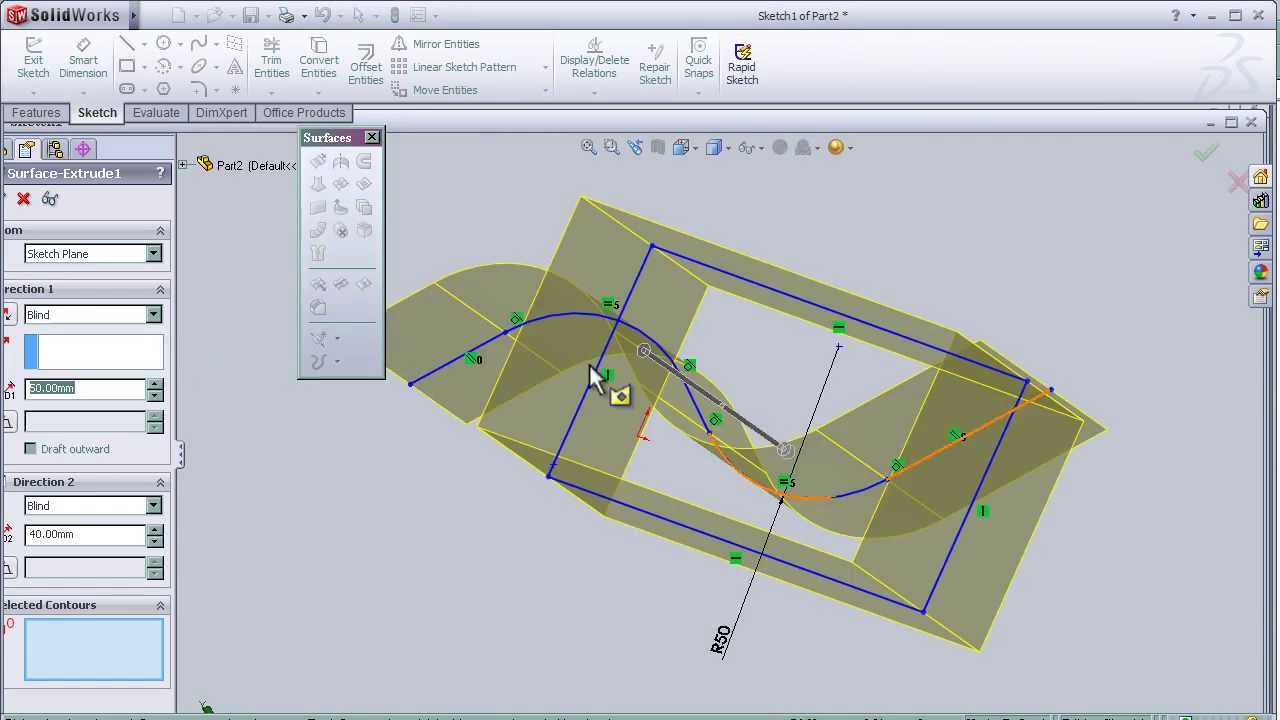1280x720 pixels.
Task: Click the New document icon
Action: click(x=179, y=15)
